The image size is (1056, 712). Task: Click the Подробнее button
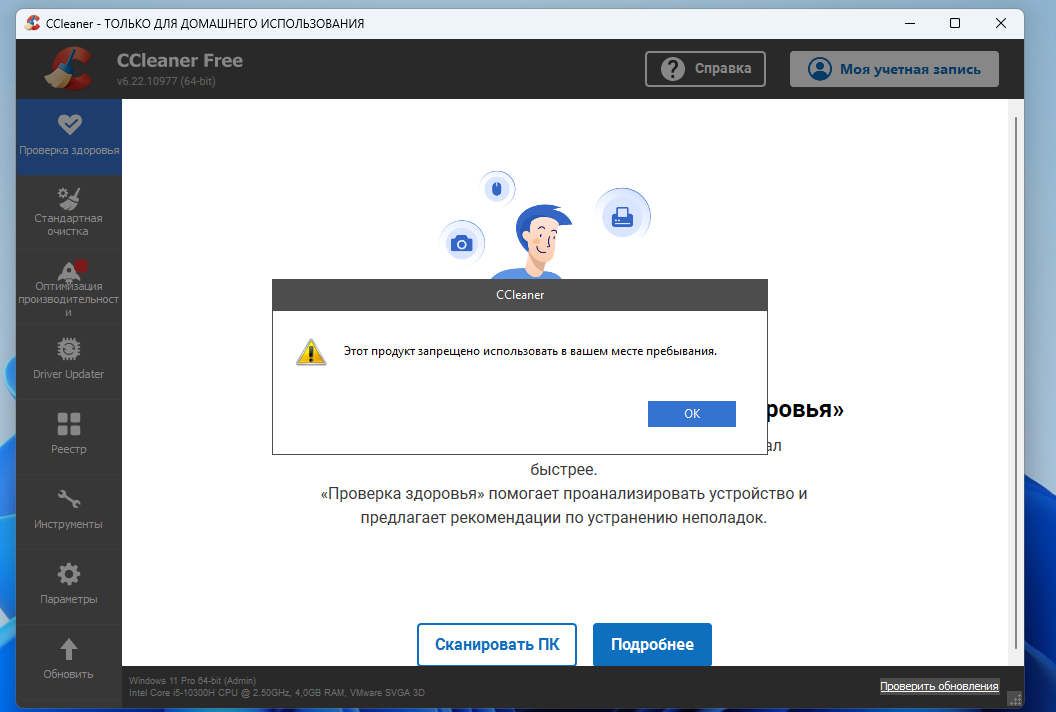652,645
